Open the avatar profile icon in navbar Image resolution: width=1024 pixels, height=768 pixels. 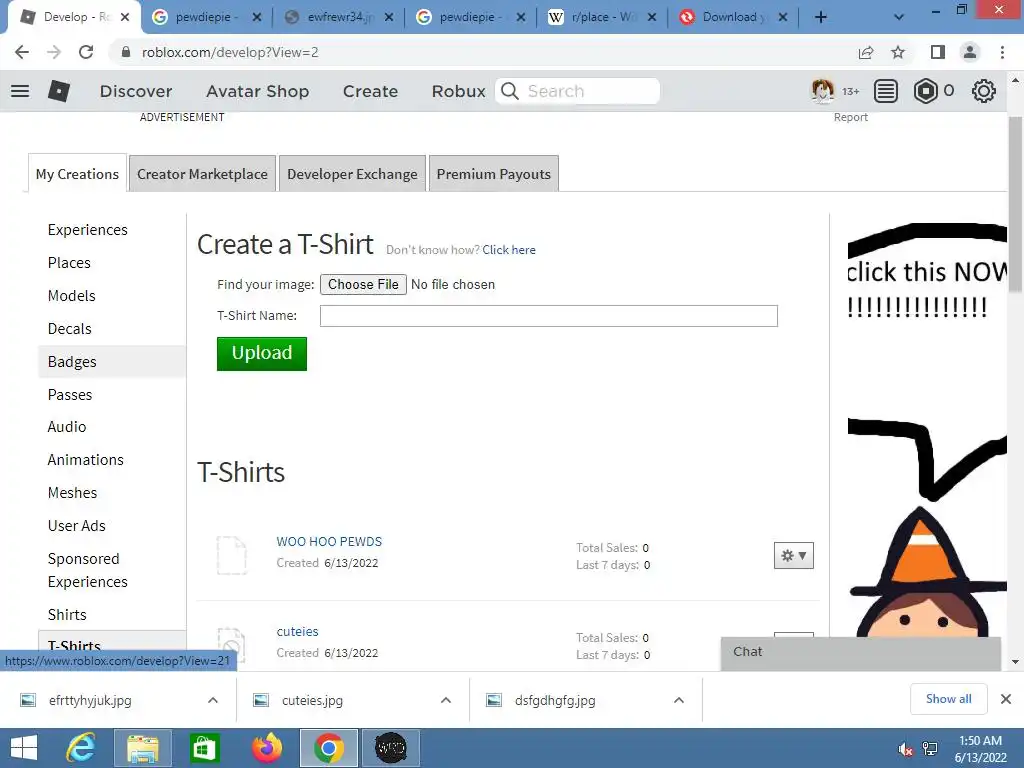click(x=822, y=91)
